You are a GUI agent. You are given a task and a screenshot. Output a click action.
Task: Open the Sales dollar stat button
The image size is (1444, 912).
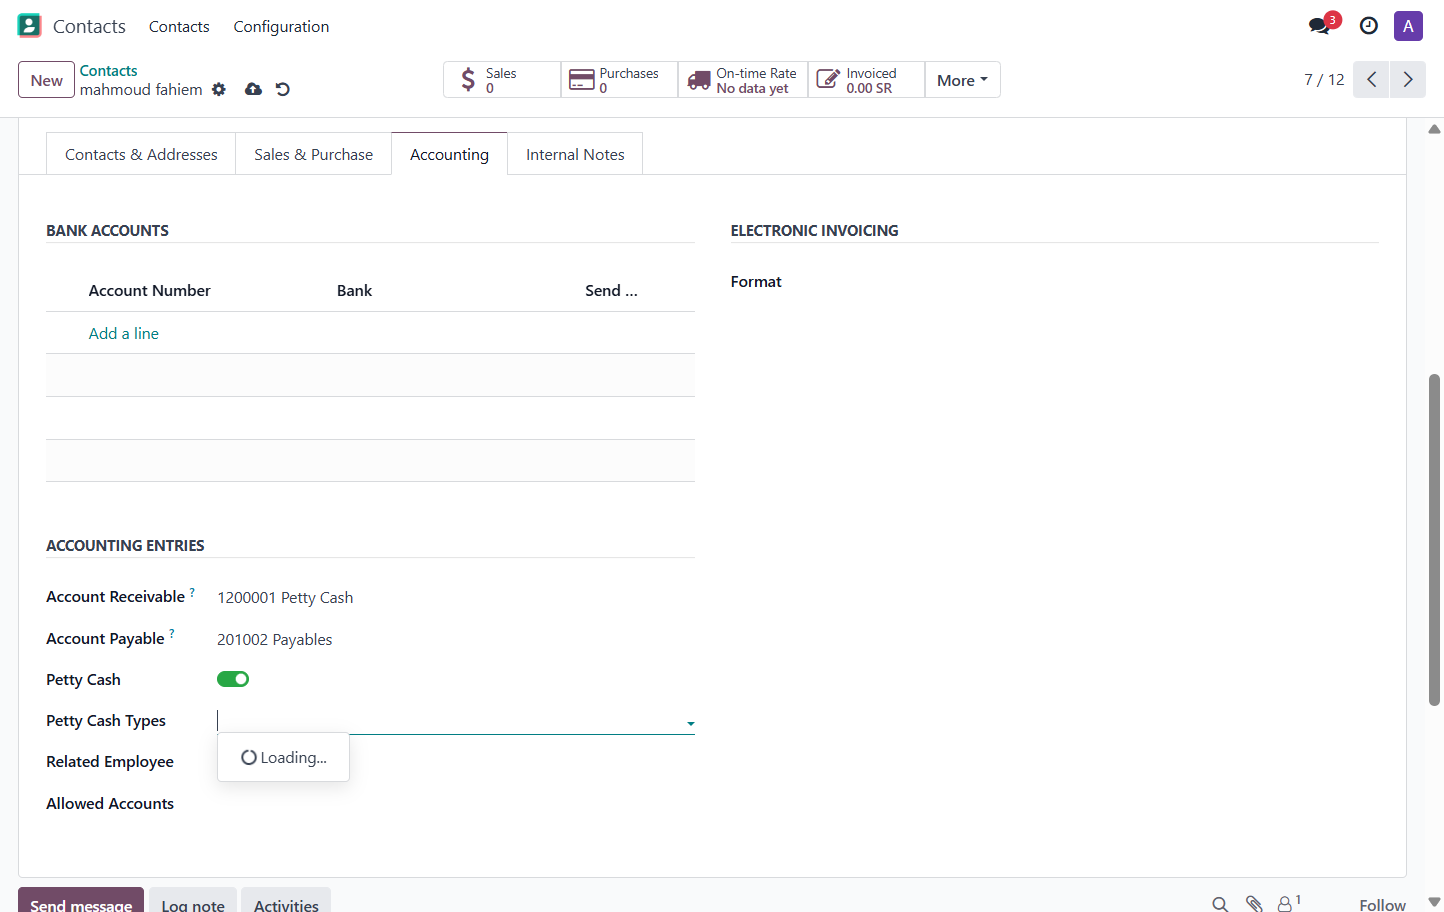point(502,80)
